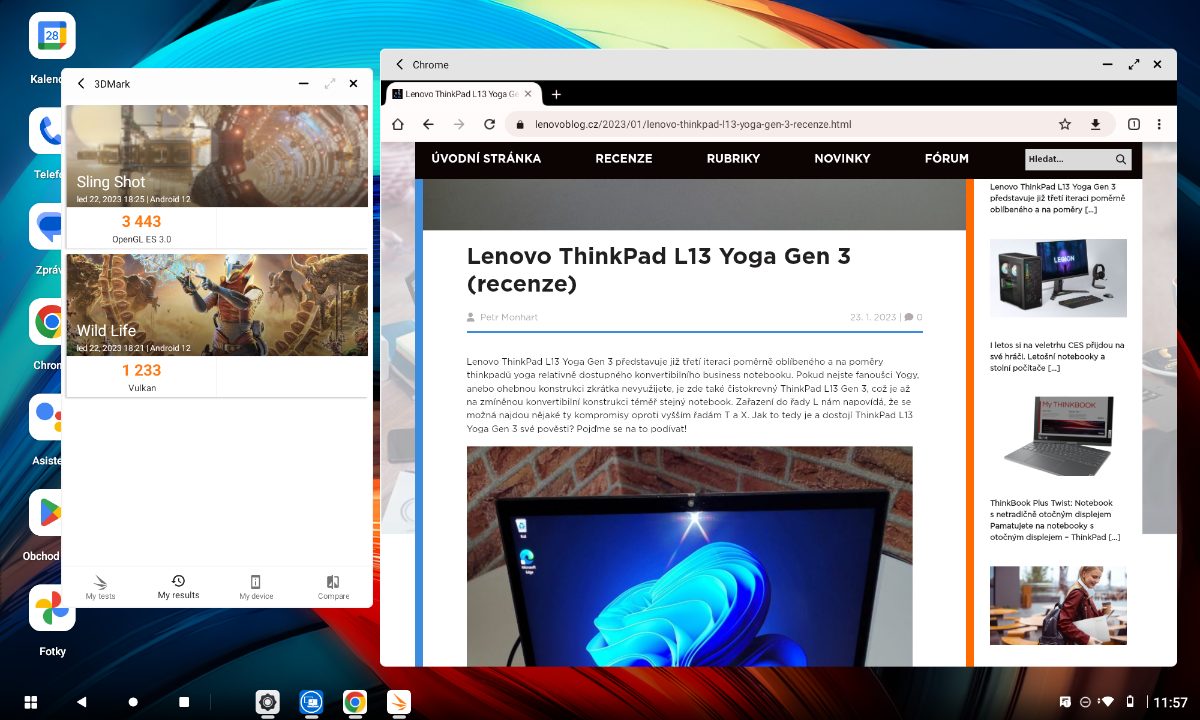Reload the page in Chrome
The height and width of the screenshot is (720, 1200).
click(489, 124)
